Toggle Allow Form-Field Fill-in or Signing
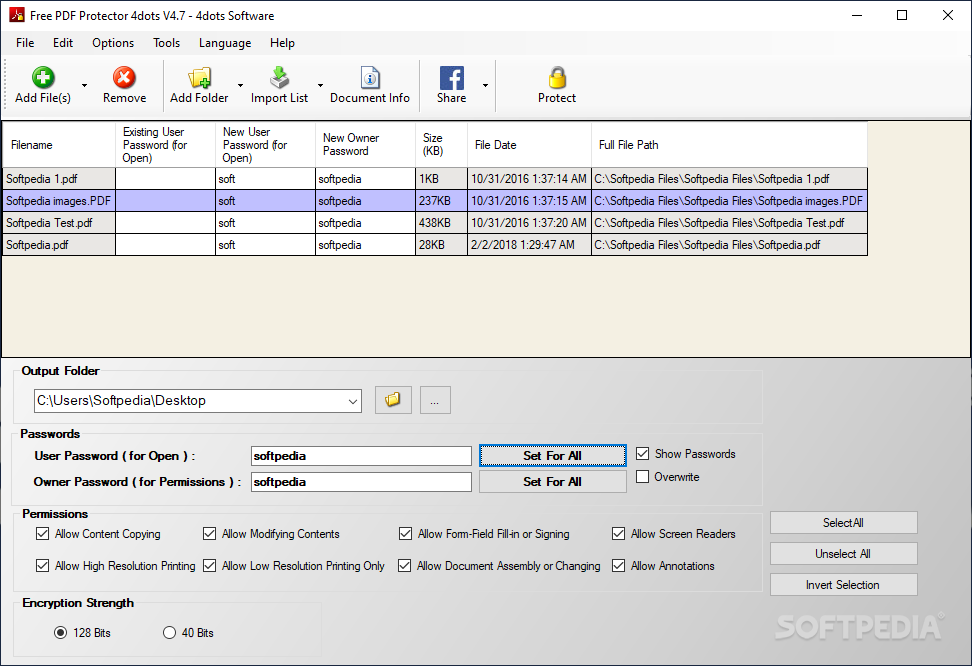Image resolution: width=972 pixels, height=666 pixels. tap(405, 534)
